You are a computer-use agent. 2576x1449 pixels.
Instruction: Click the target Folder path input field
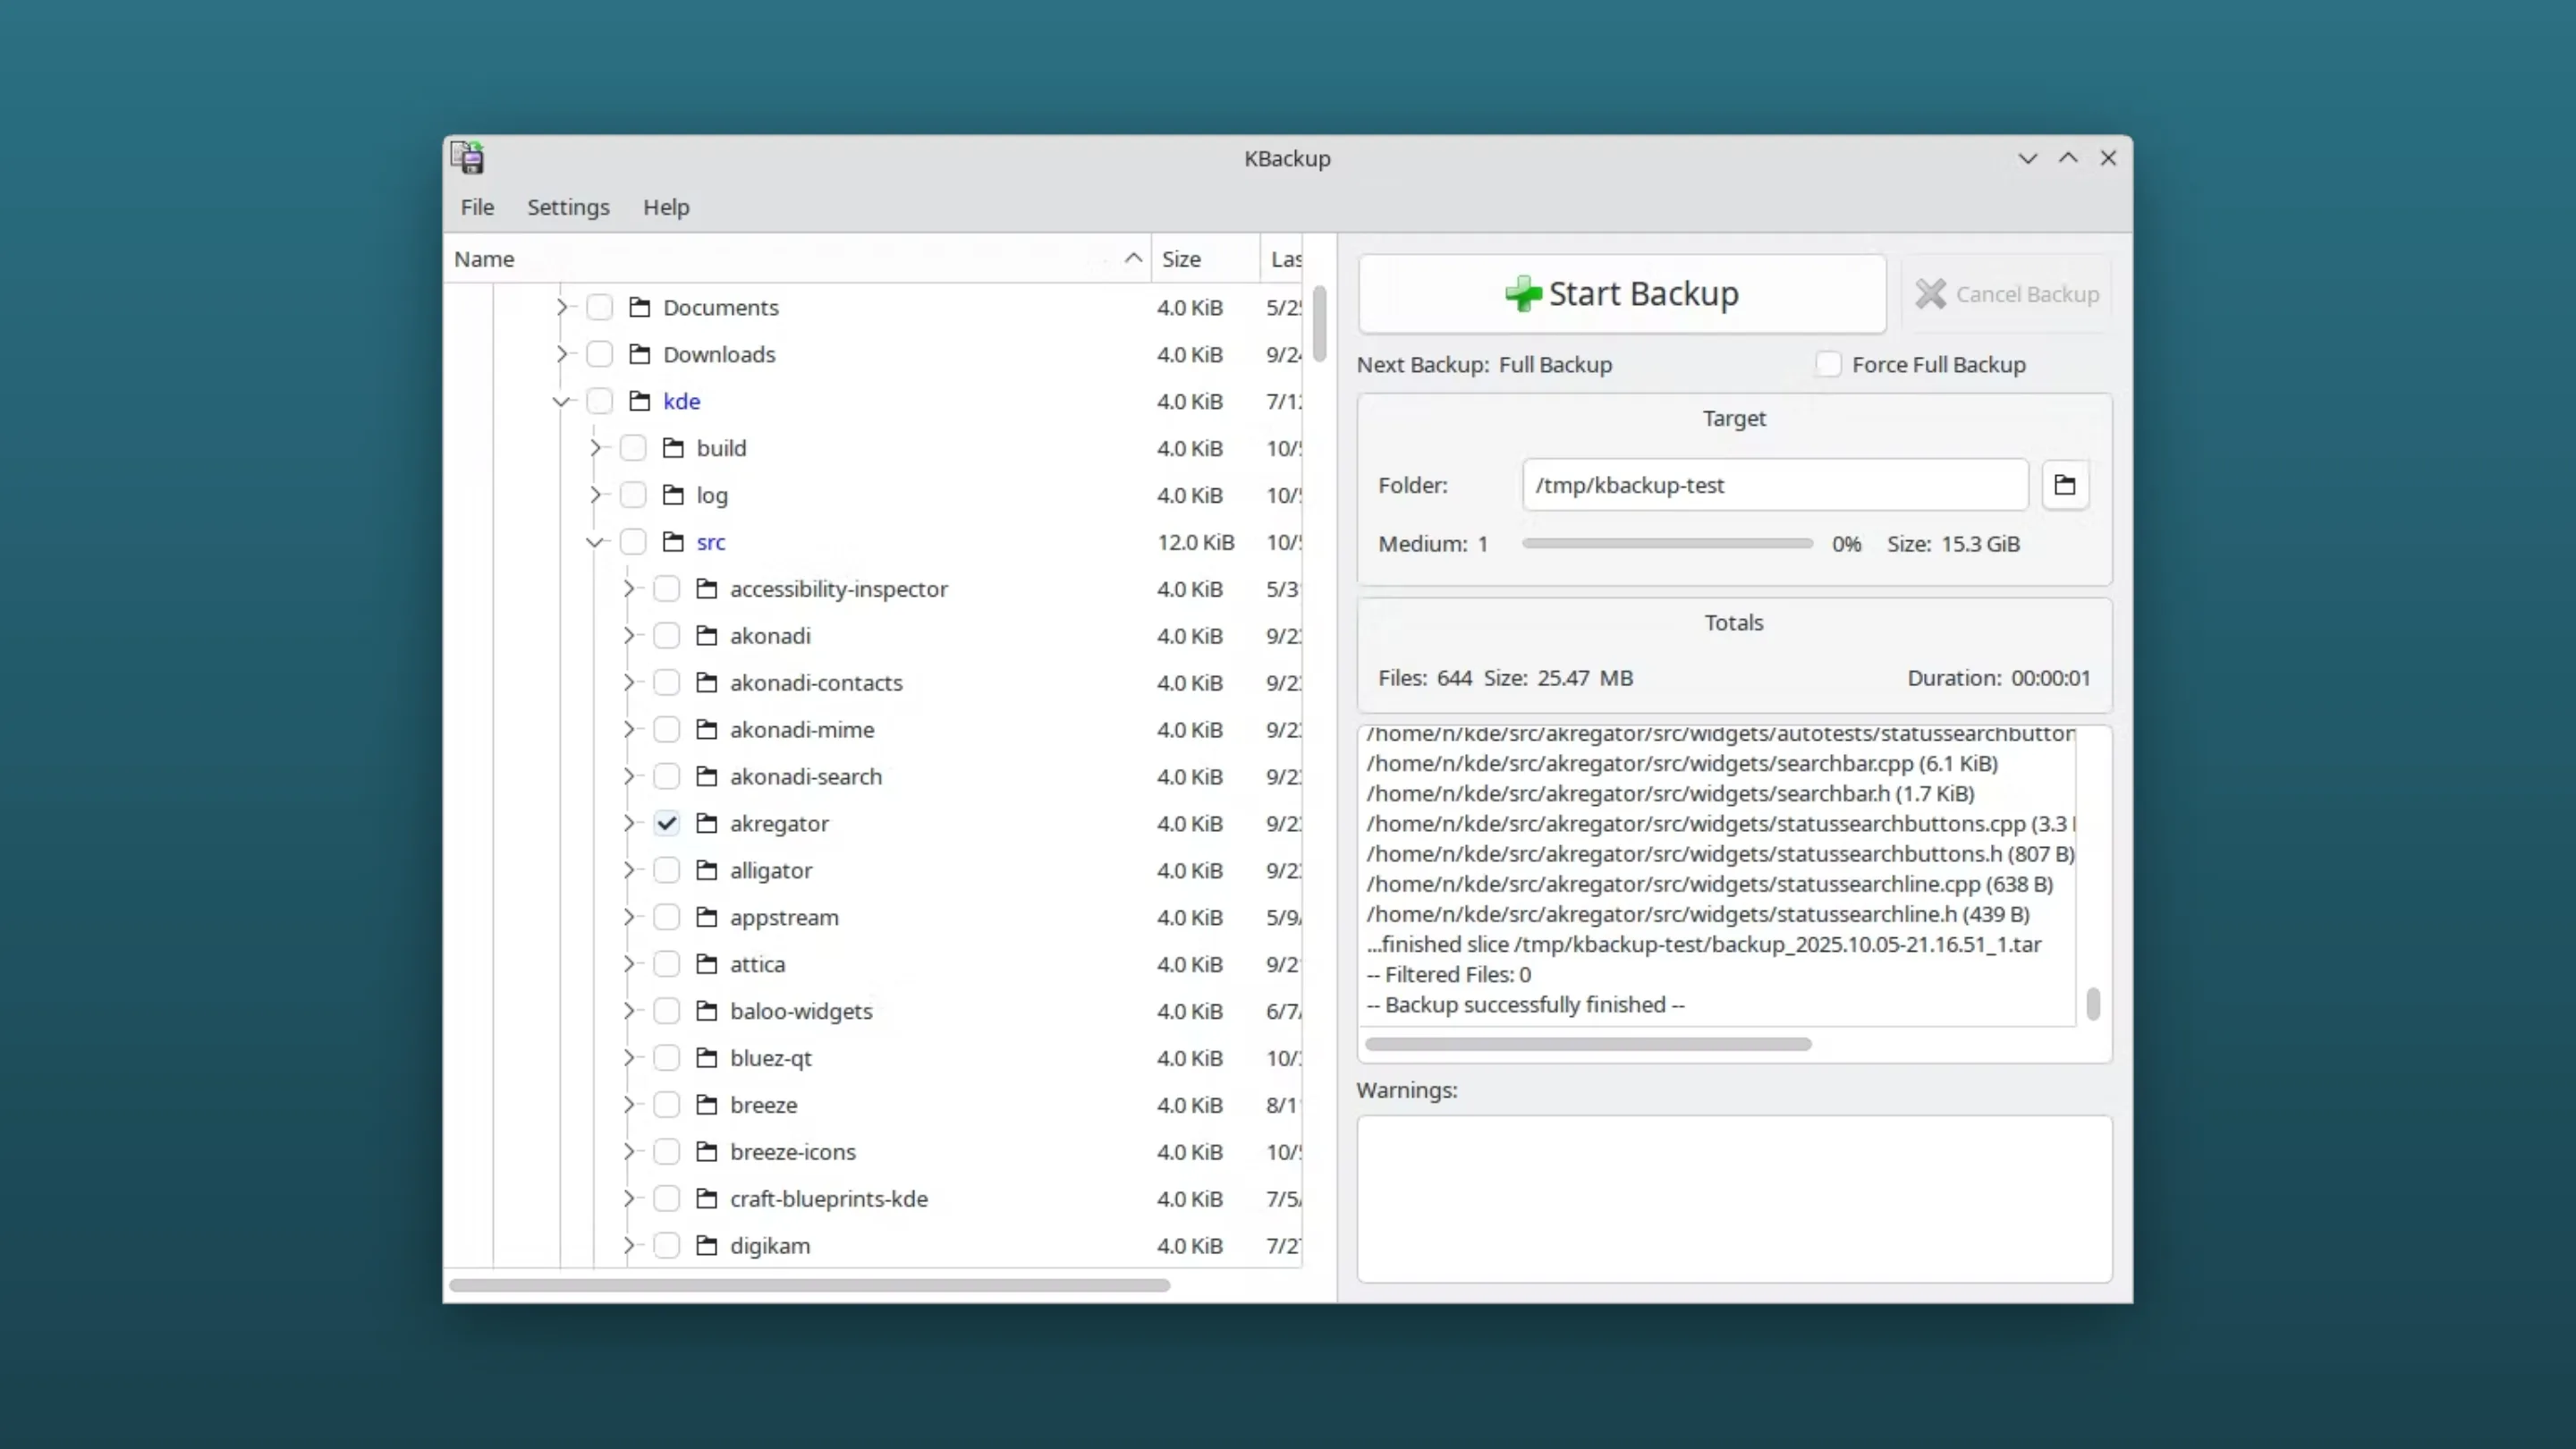1775,485
